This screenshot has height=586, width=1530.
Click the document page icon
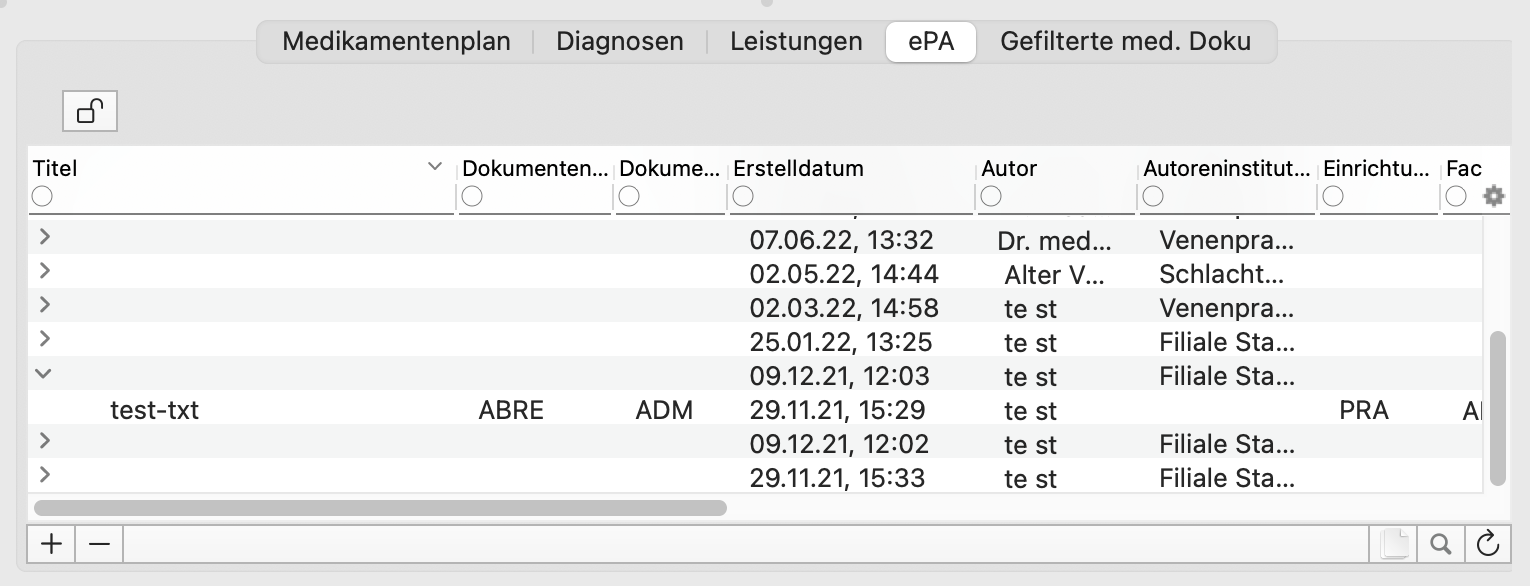(x=1393, y=544)
